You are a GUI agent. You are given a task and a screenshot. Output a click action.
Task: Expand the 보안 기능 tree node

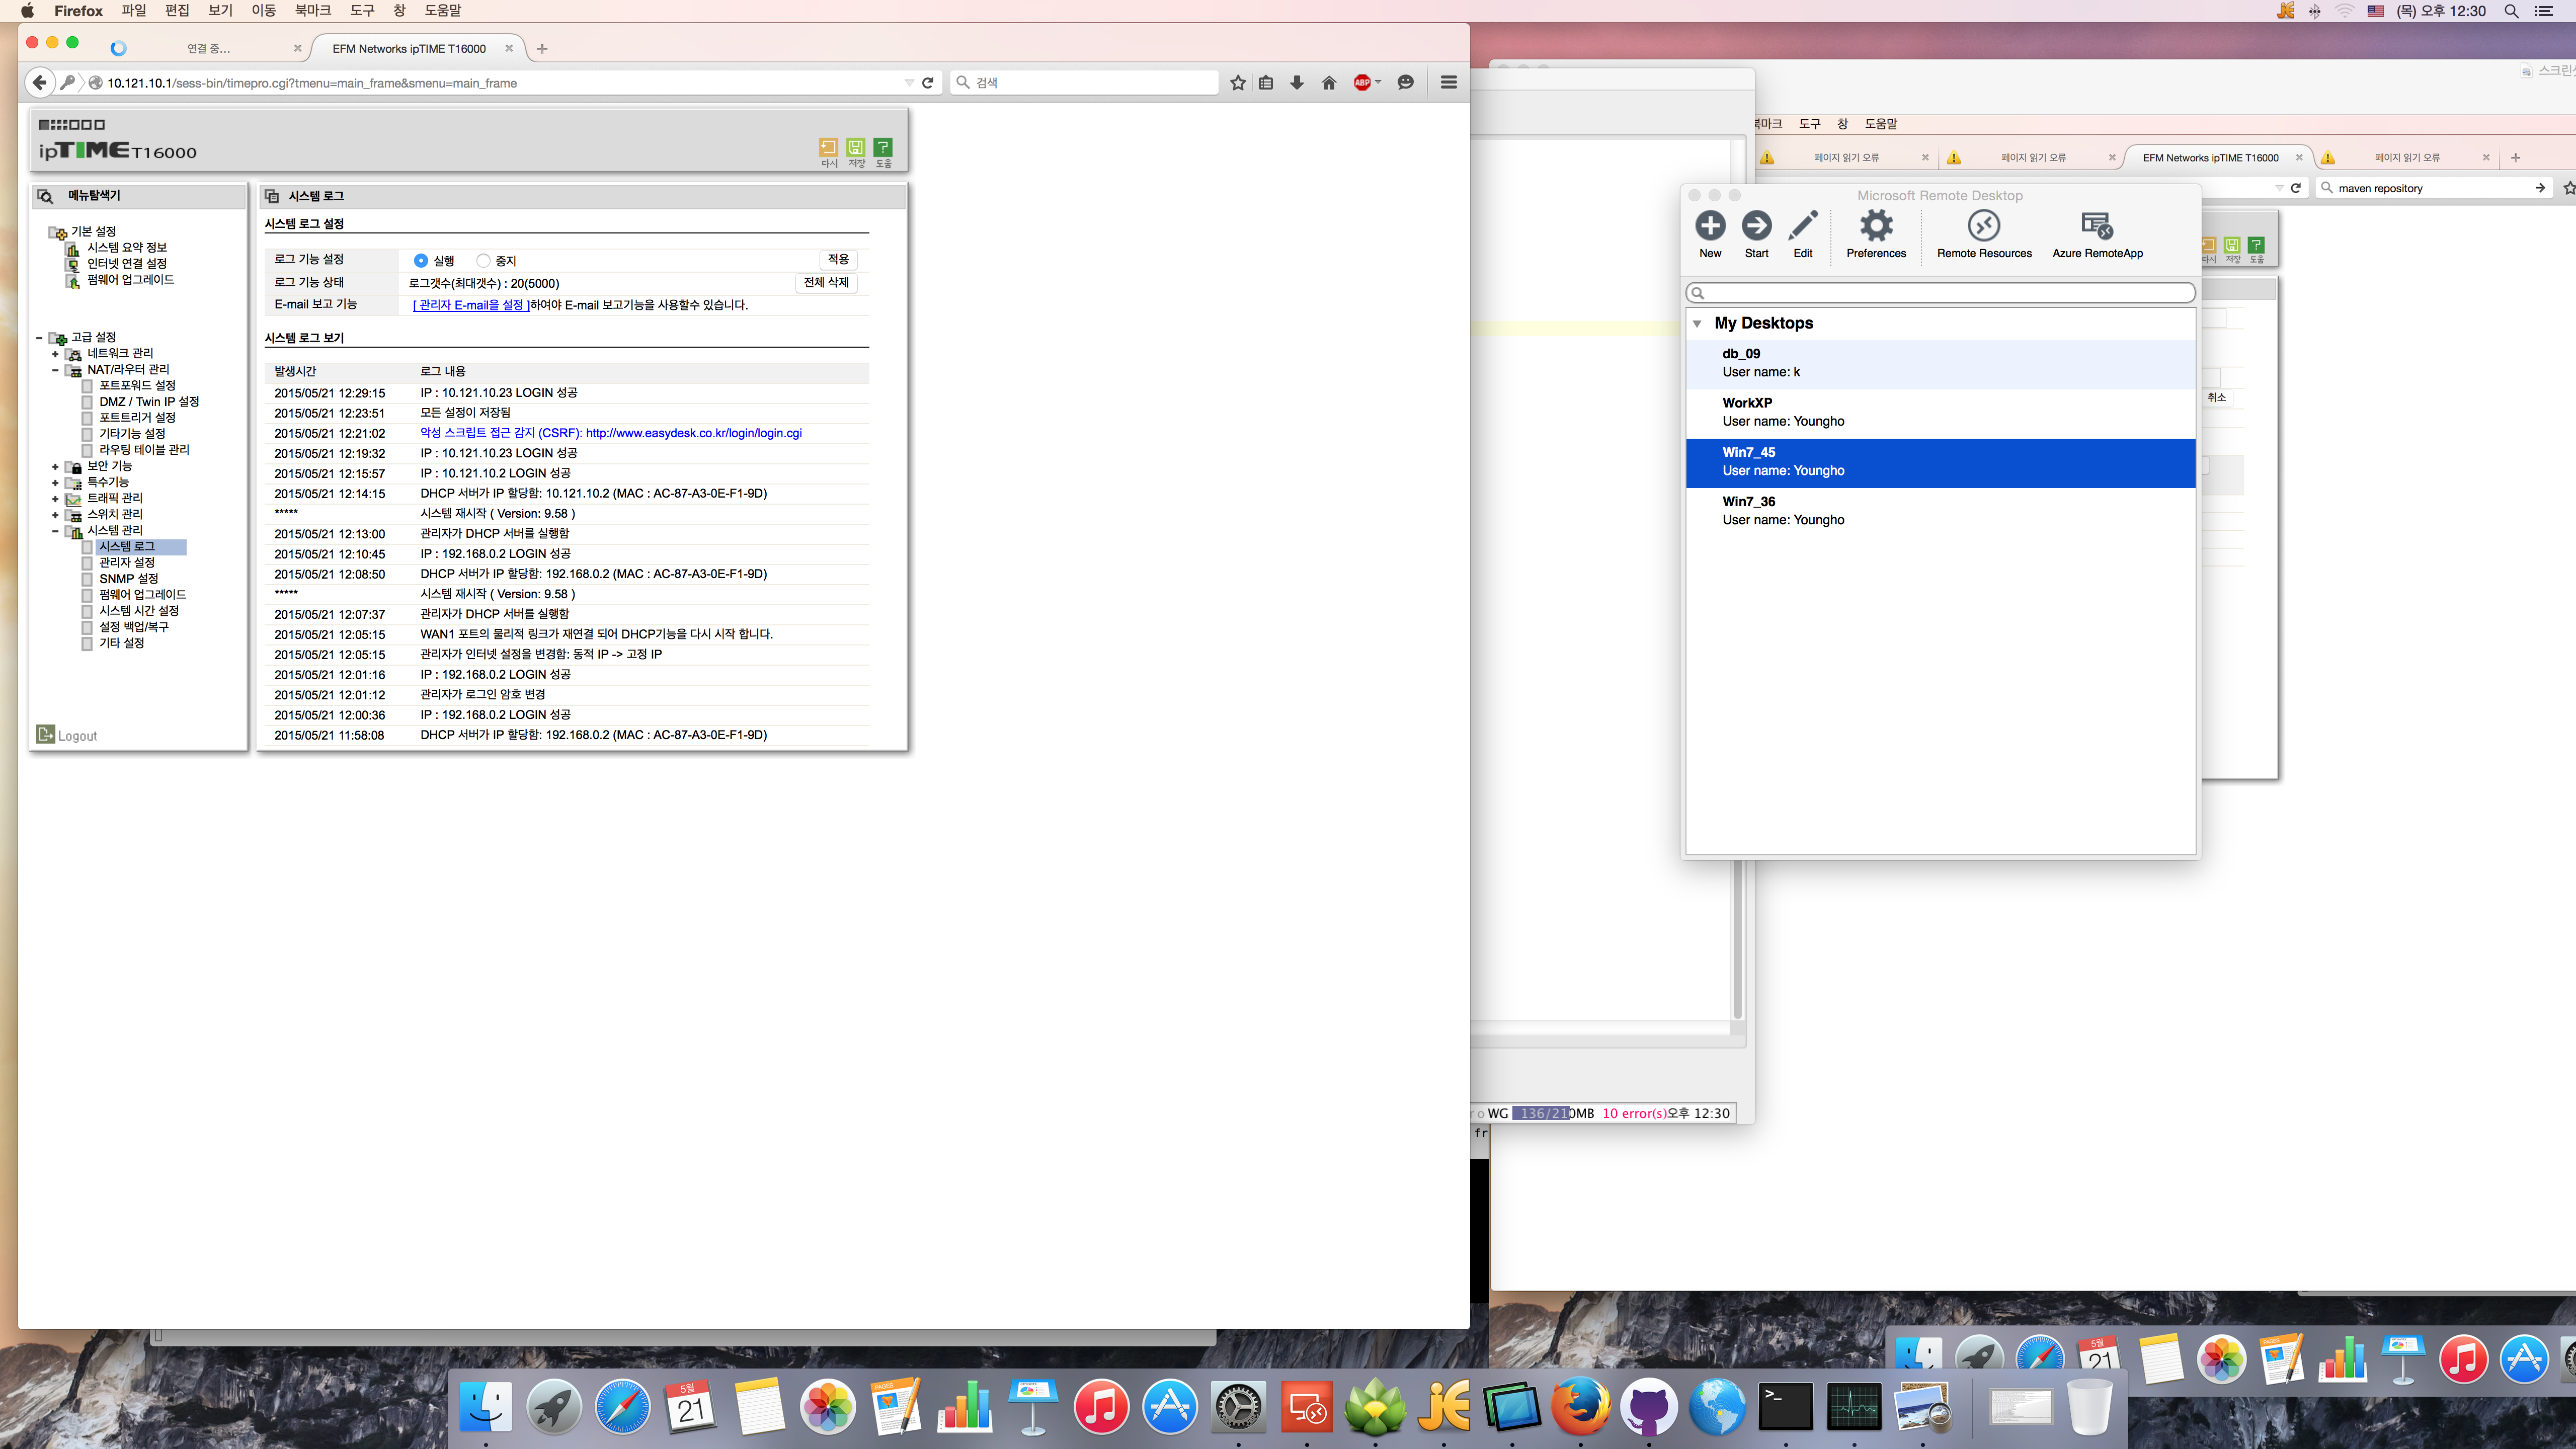click(55, 467)
